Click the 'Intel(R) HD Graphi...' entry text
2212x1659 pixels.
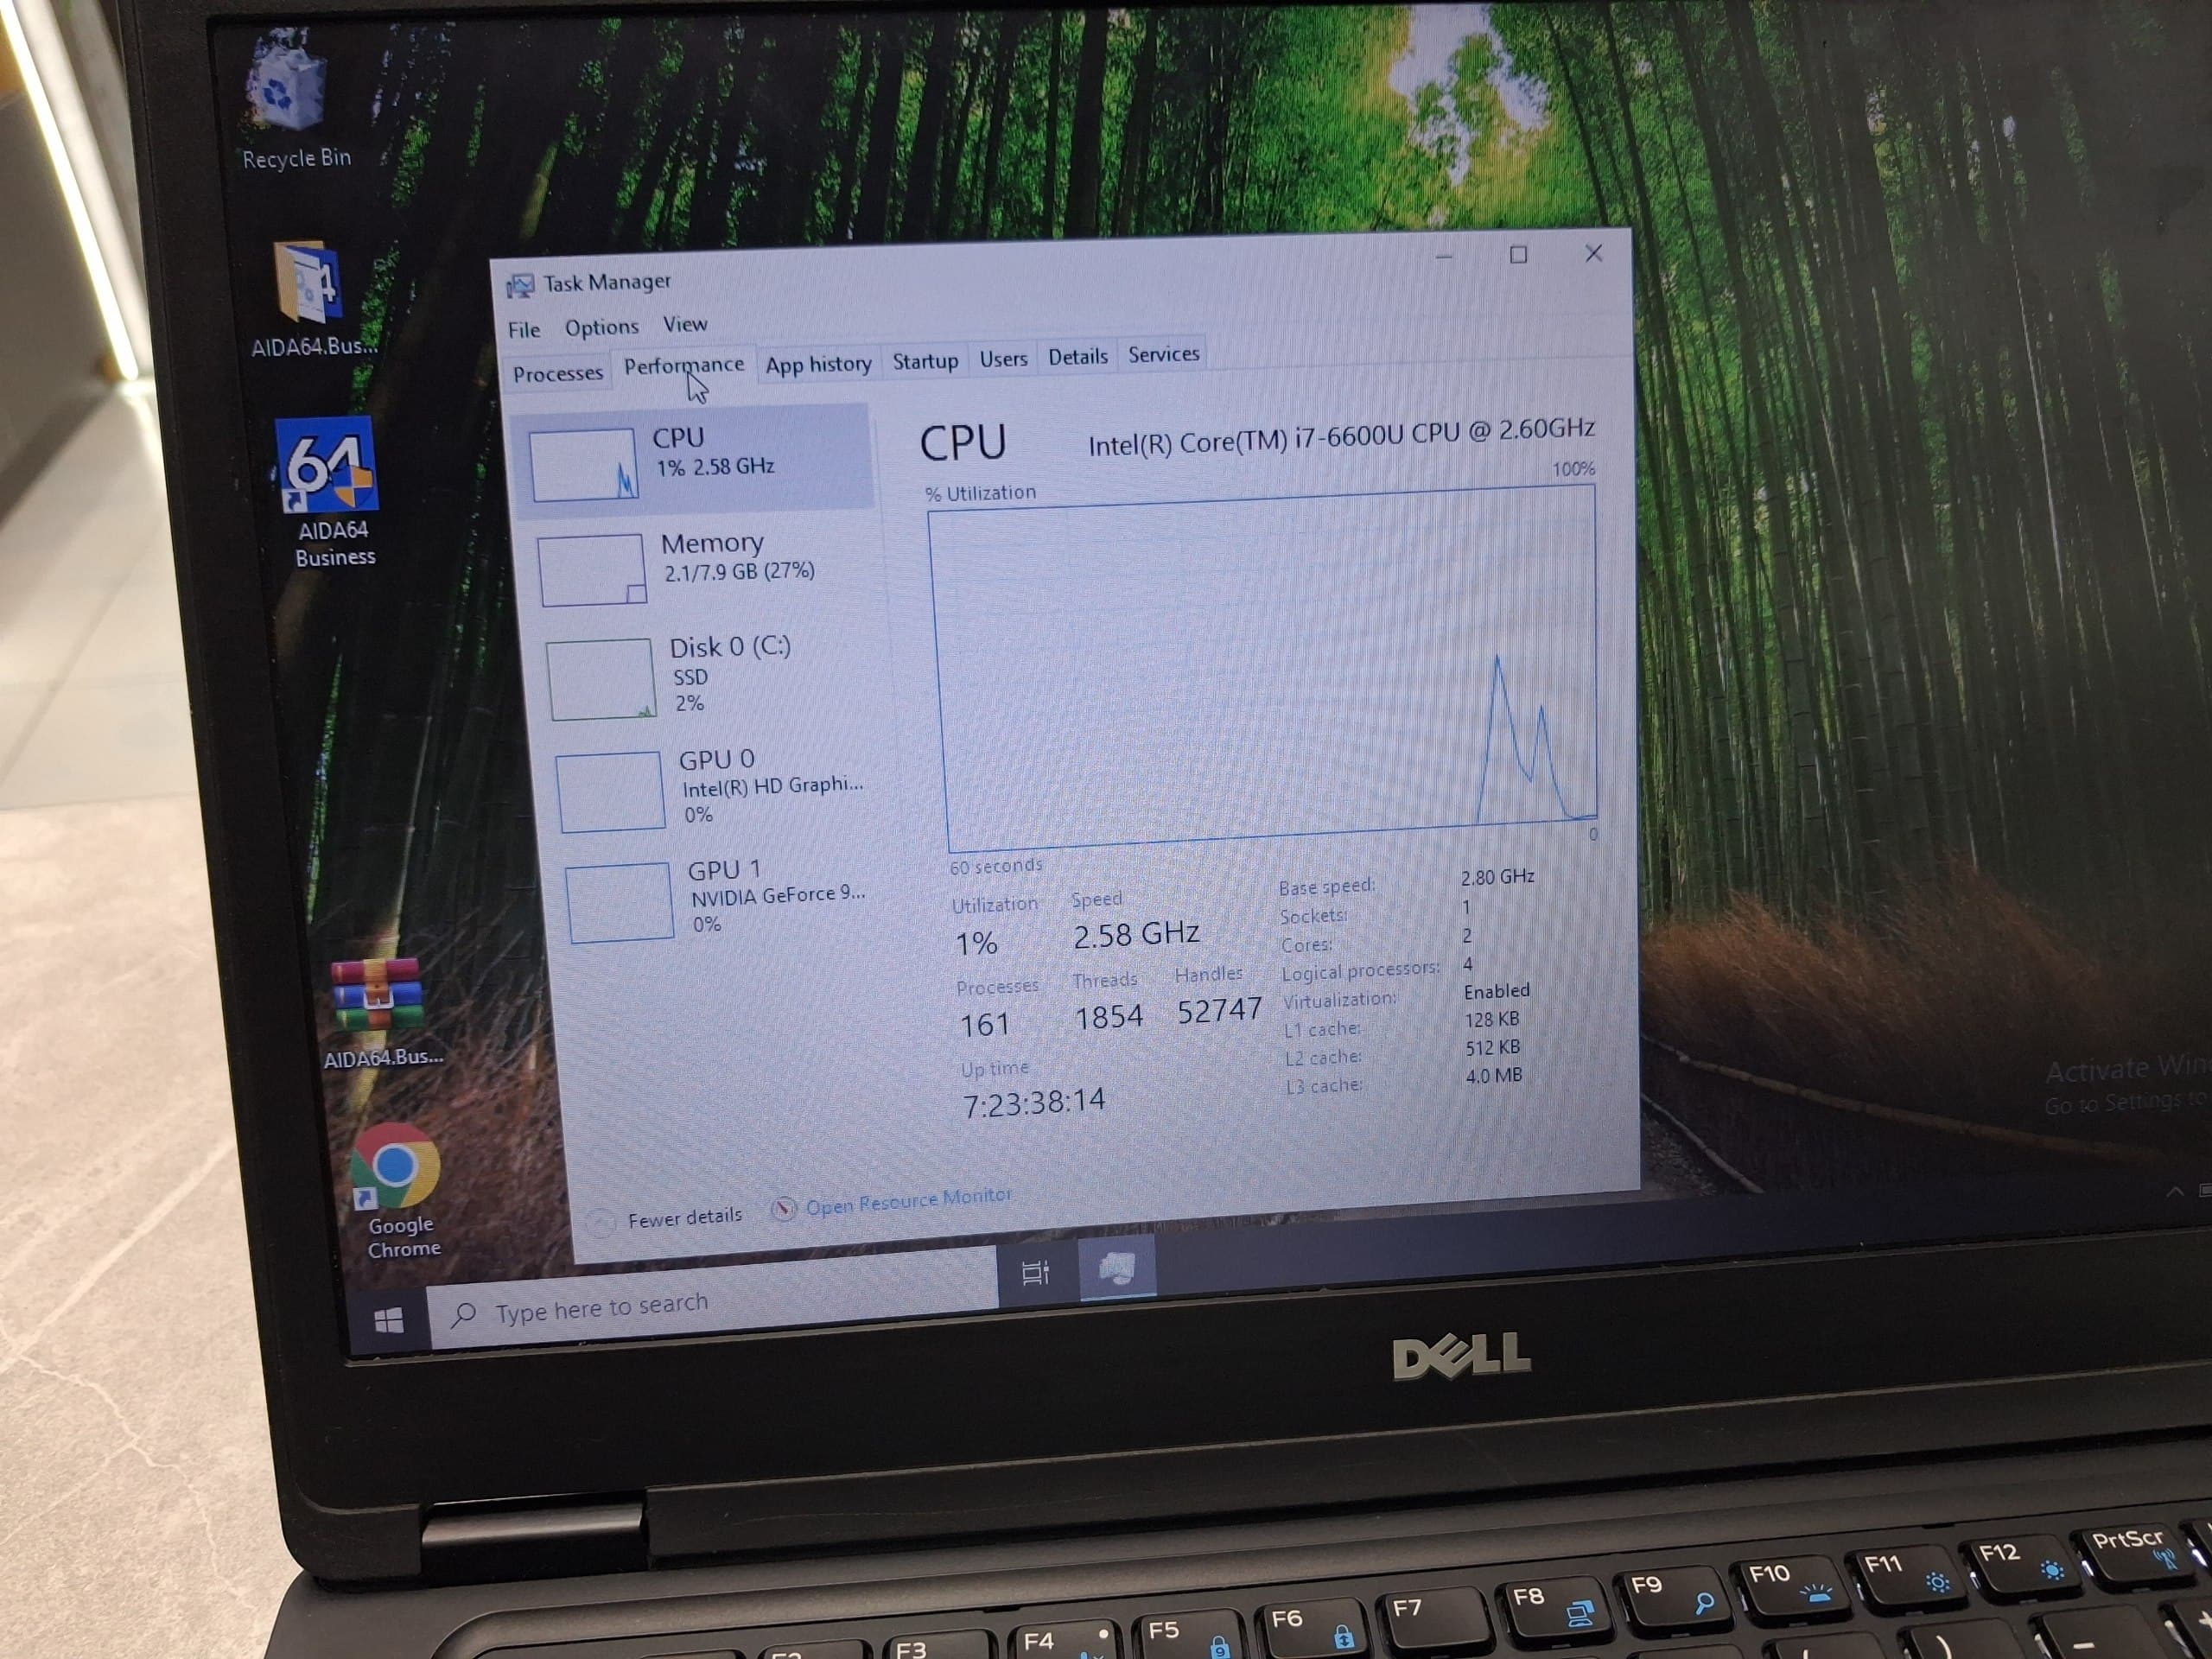coord(772,786)
